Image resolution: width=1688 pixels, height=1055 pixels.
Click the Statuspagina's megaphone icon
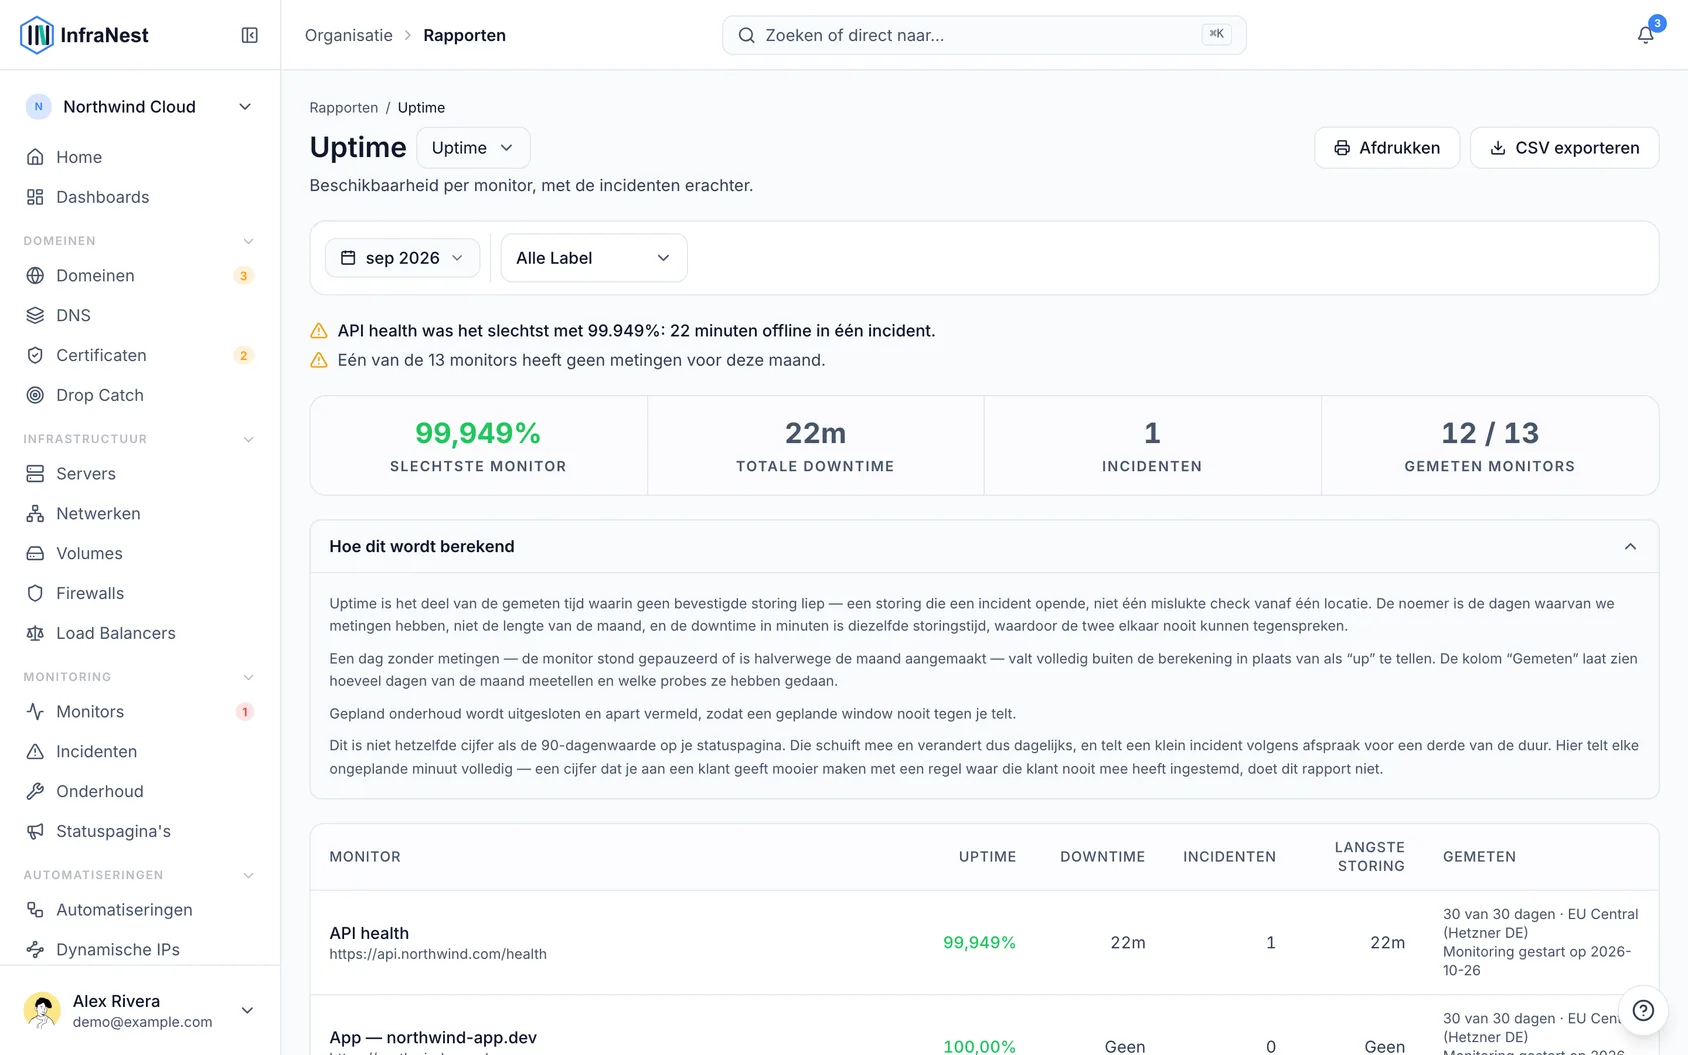tap(35, 831)
